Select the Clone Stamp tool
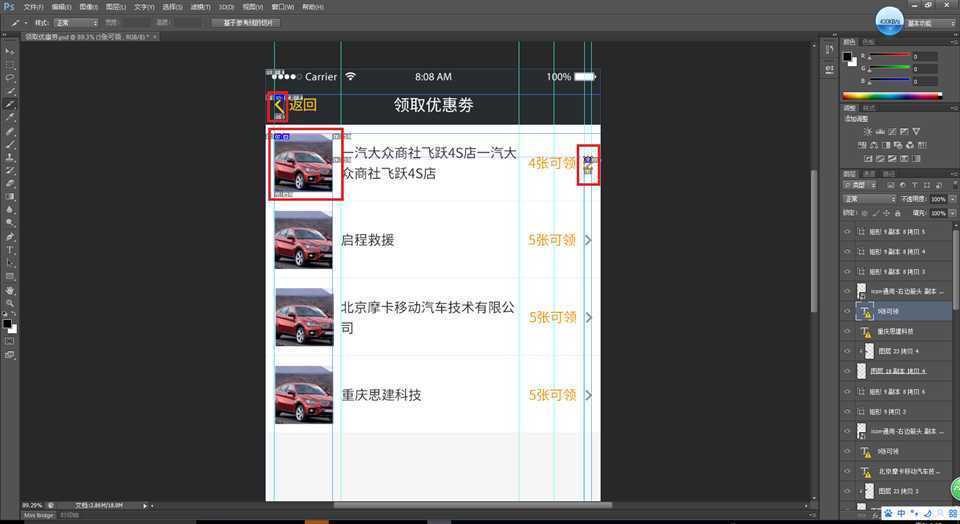960x524 pixels. (10, 157)
